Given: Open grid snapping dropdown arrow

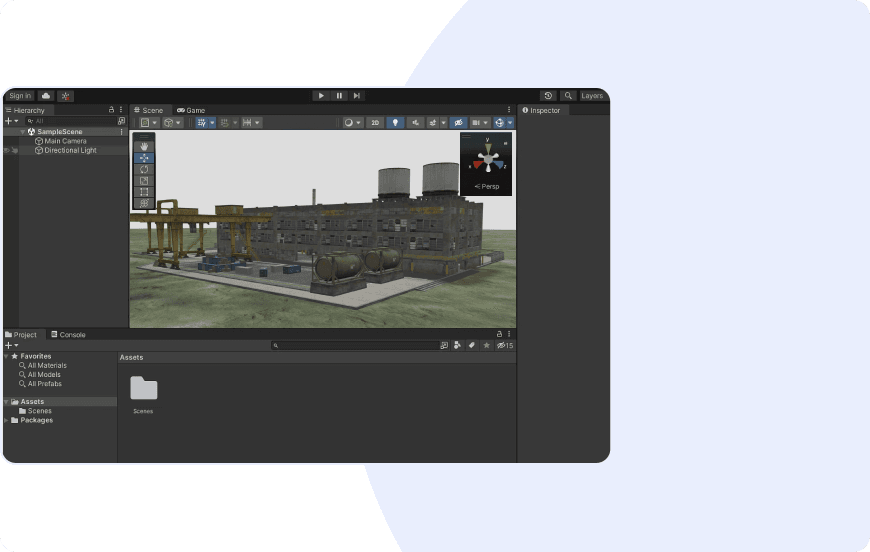Looking at the screenshot, I should click(x=235, y=123).
